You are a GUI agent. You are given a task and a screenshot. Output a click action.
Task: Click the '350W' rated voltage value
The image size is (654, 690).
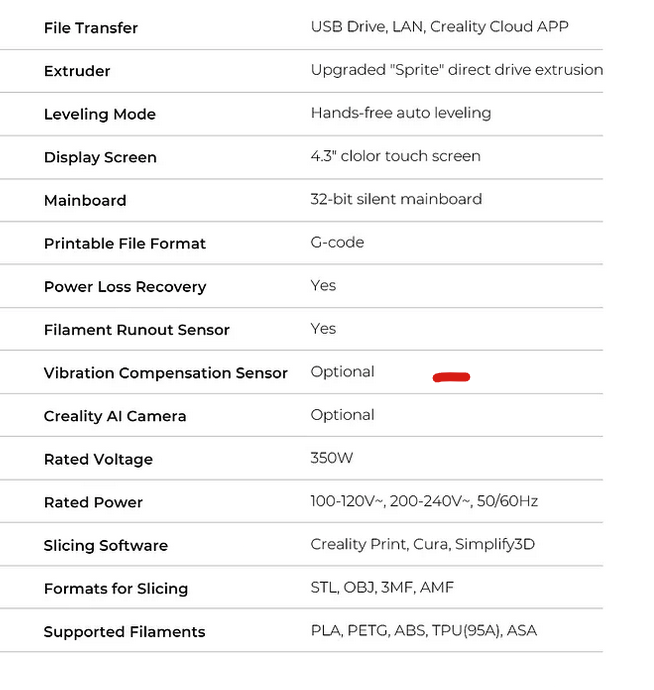[x=331, y=458]
